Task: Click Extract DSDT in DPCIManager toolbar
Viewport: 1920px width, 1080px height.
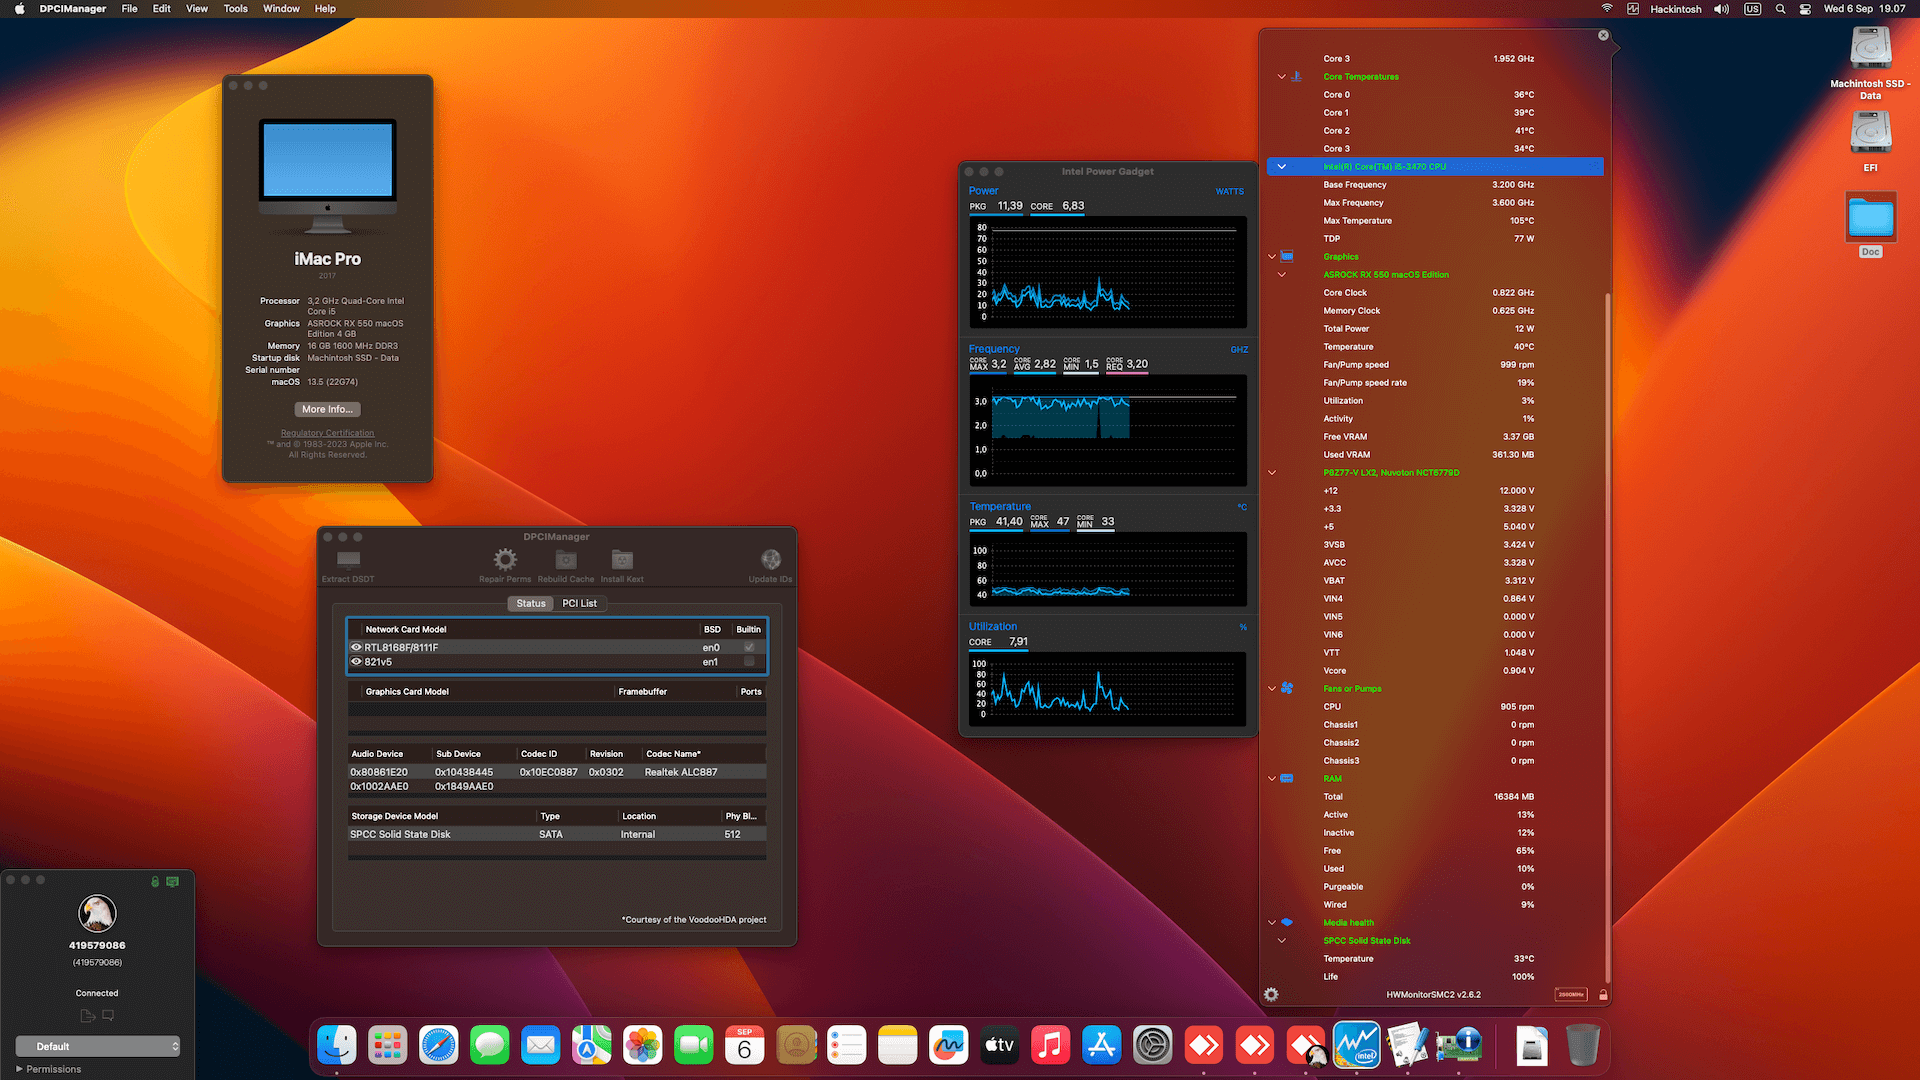Action: 348,565
